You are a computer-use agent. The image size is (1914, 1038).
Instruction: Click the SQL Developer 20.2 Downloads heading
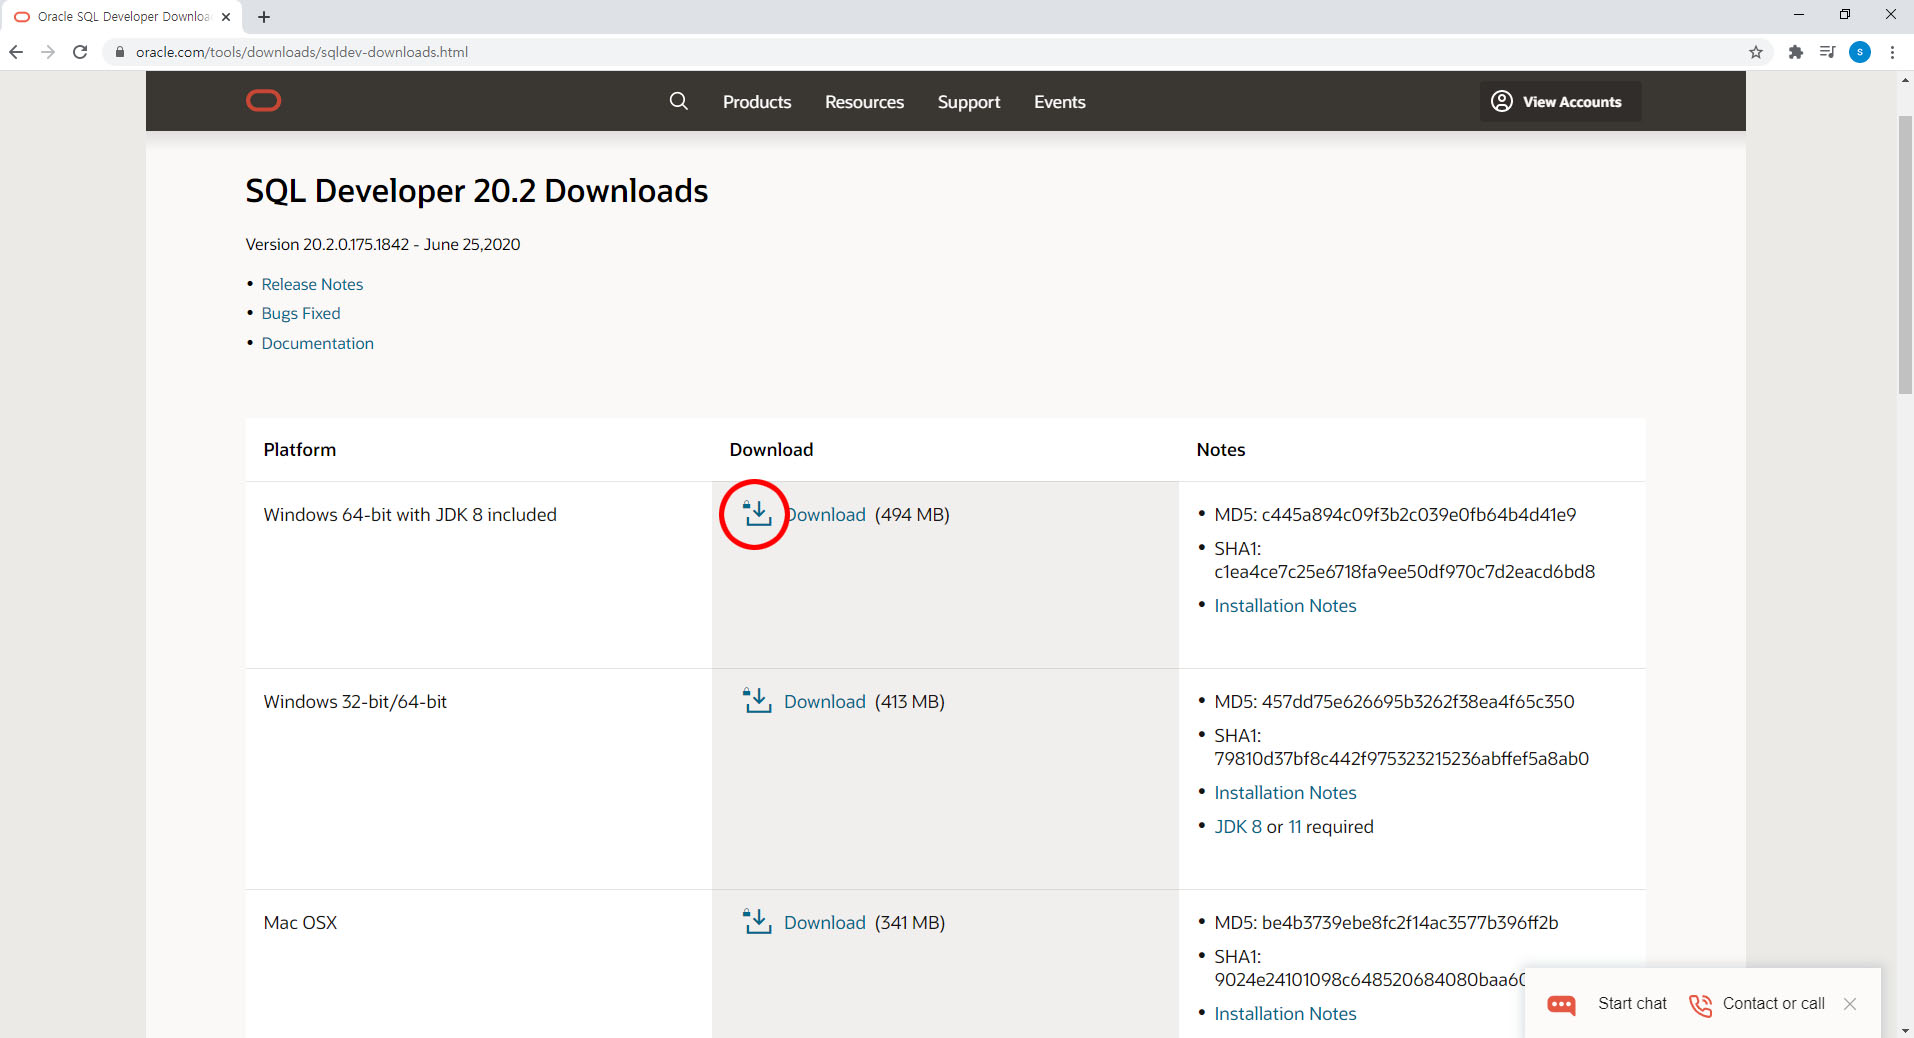[477, 191]
